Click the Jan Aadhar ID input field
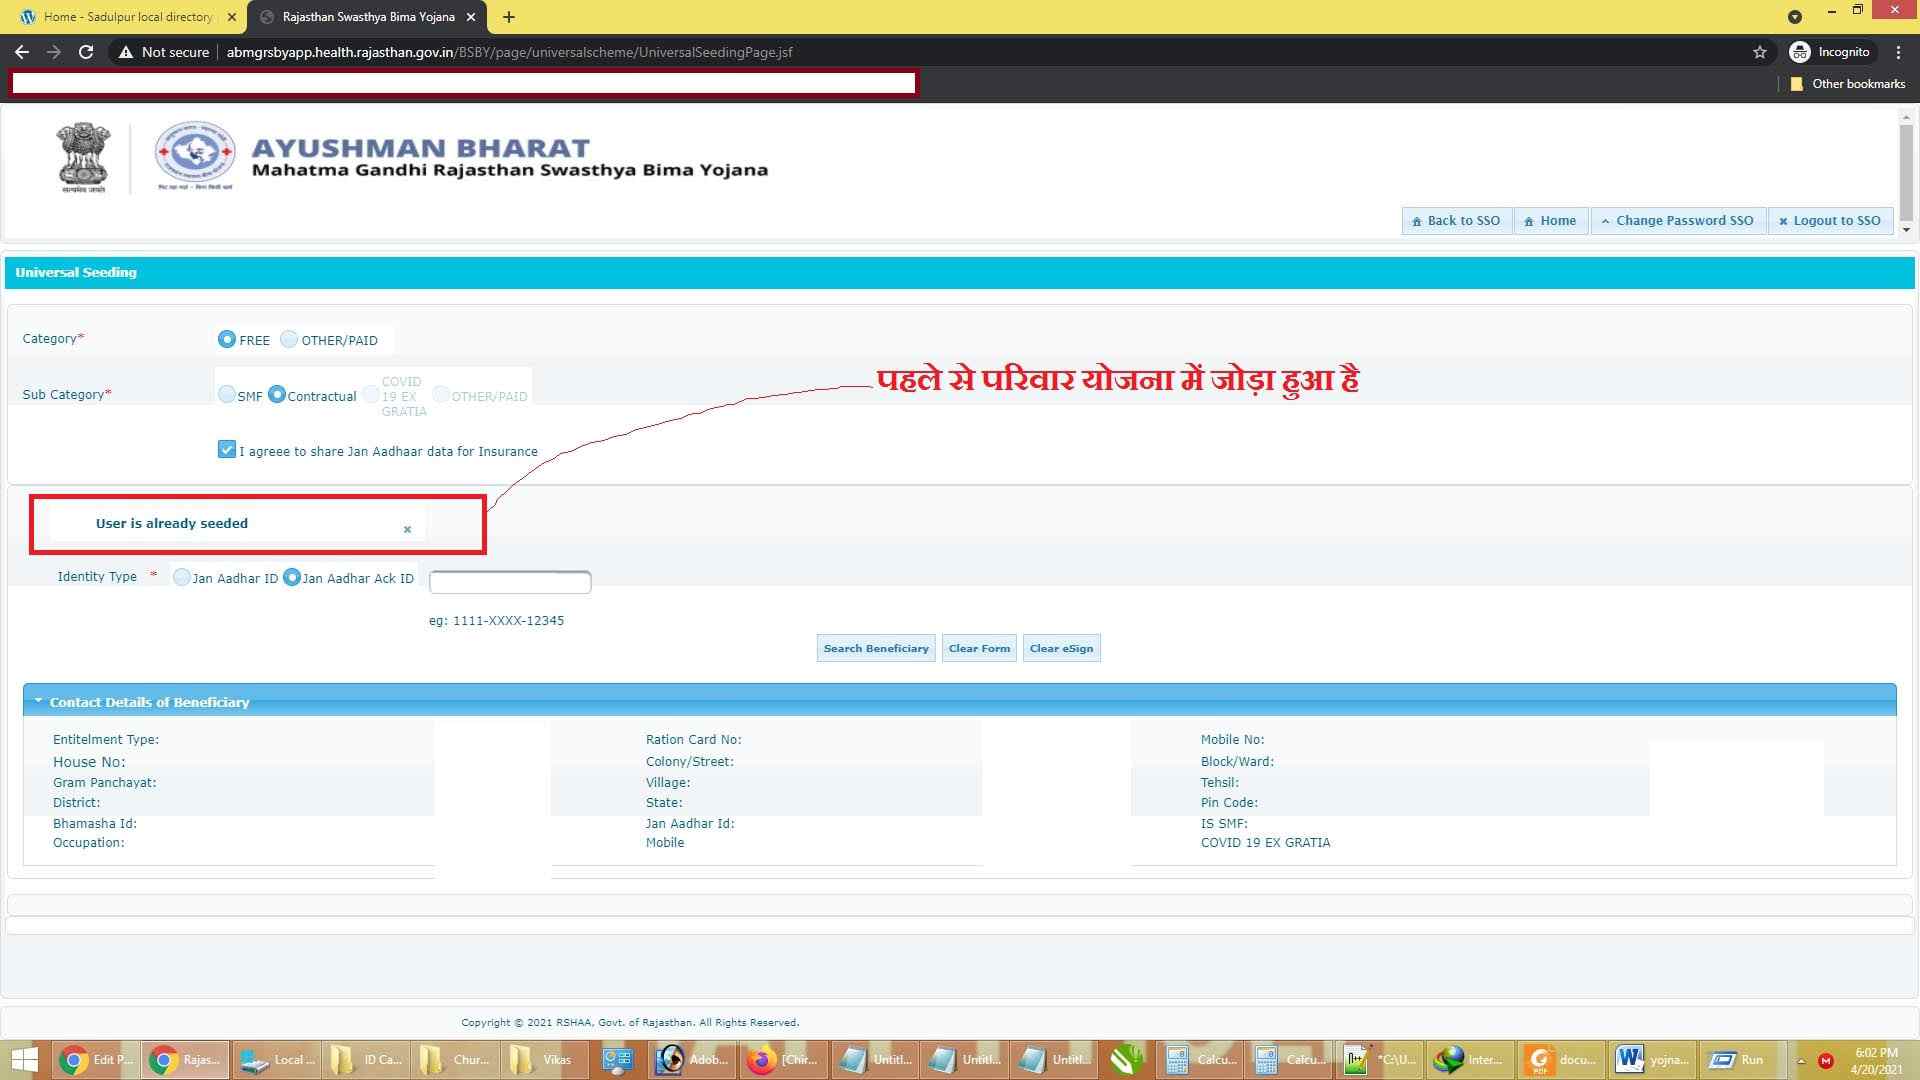The image size is (1920, 1080). tap(510, 582)
